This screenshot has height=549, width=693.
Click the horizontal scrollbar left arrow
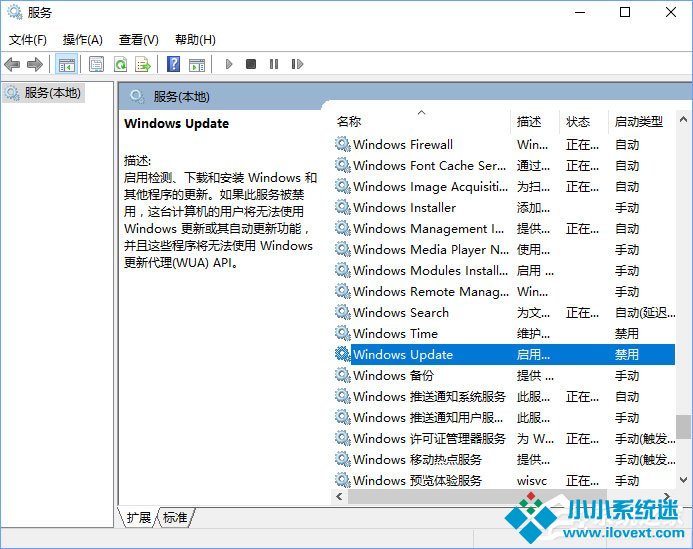click(x=339, y=496)
